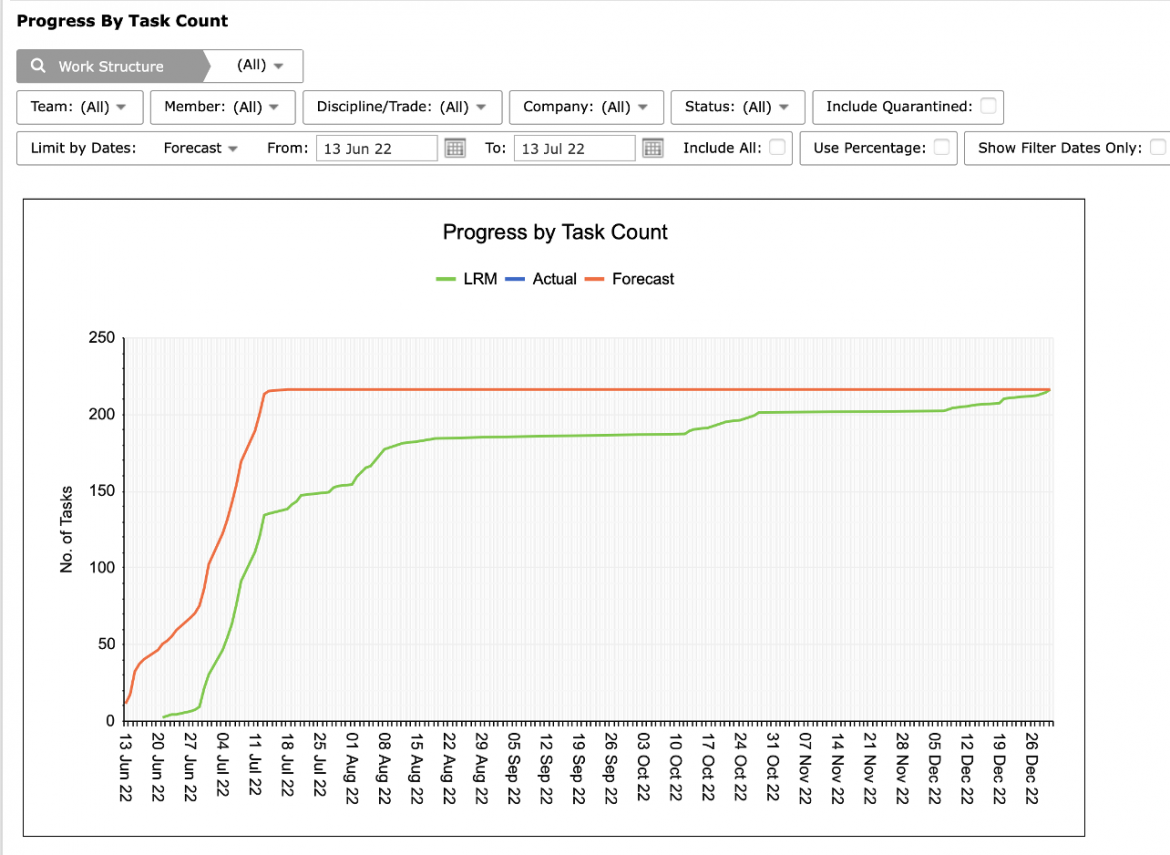Open the To date calendar picker
This screenshot has width=1170, height=855.
(652, 148)
